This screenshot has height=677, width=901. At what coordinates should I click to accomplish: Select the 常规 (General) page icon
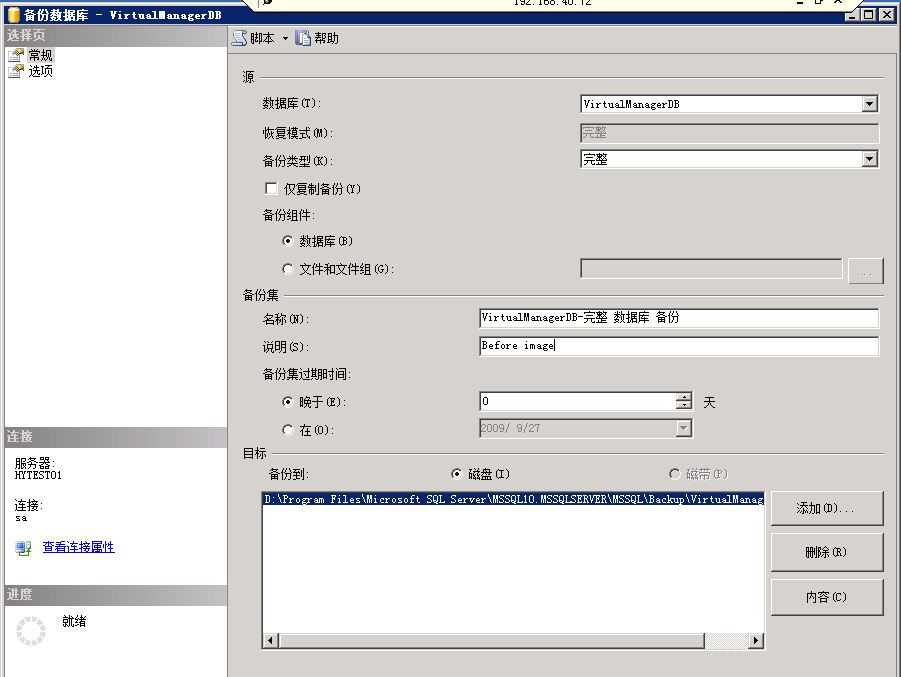tap(15, 56)
